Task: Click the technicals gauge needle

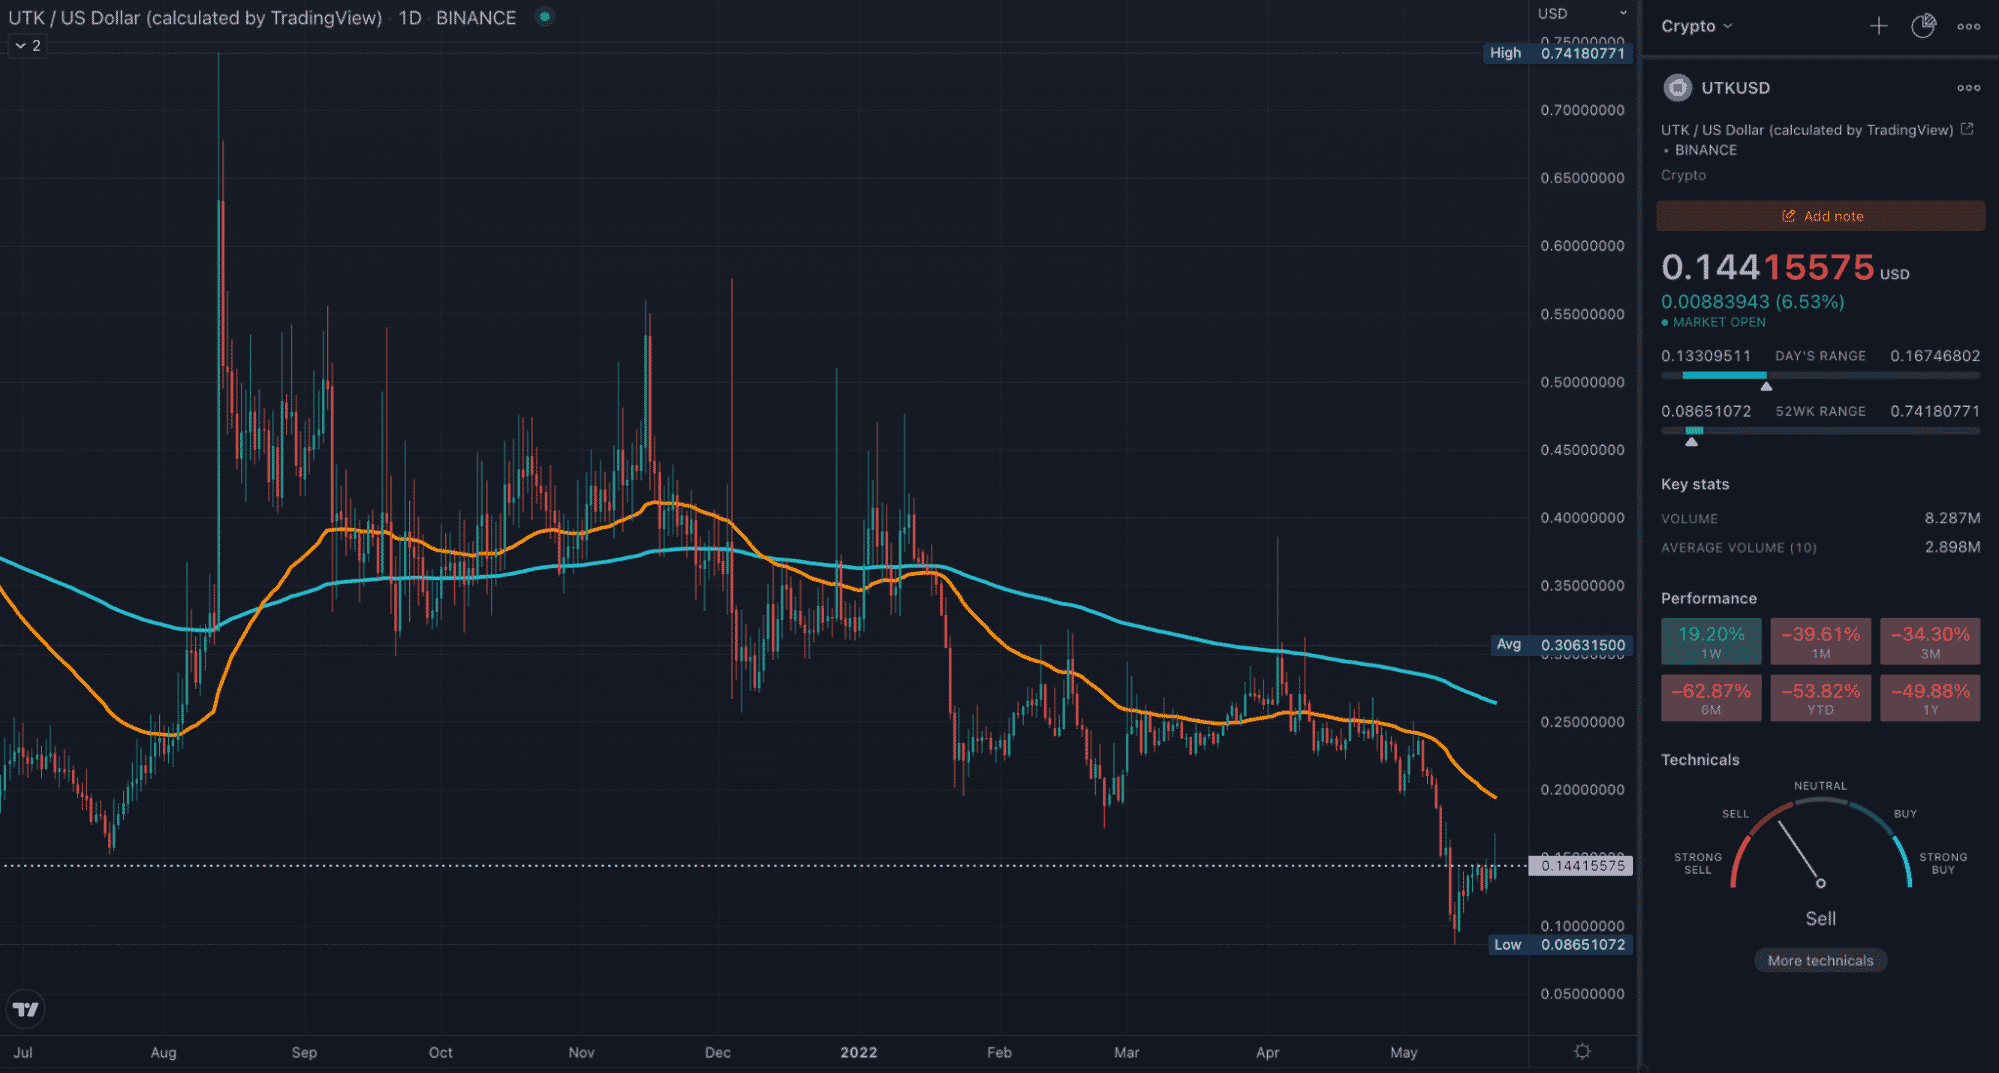Action: 1800,853
